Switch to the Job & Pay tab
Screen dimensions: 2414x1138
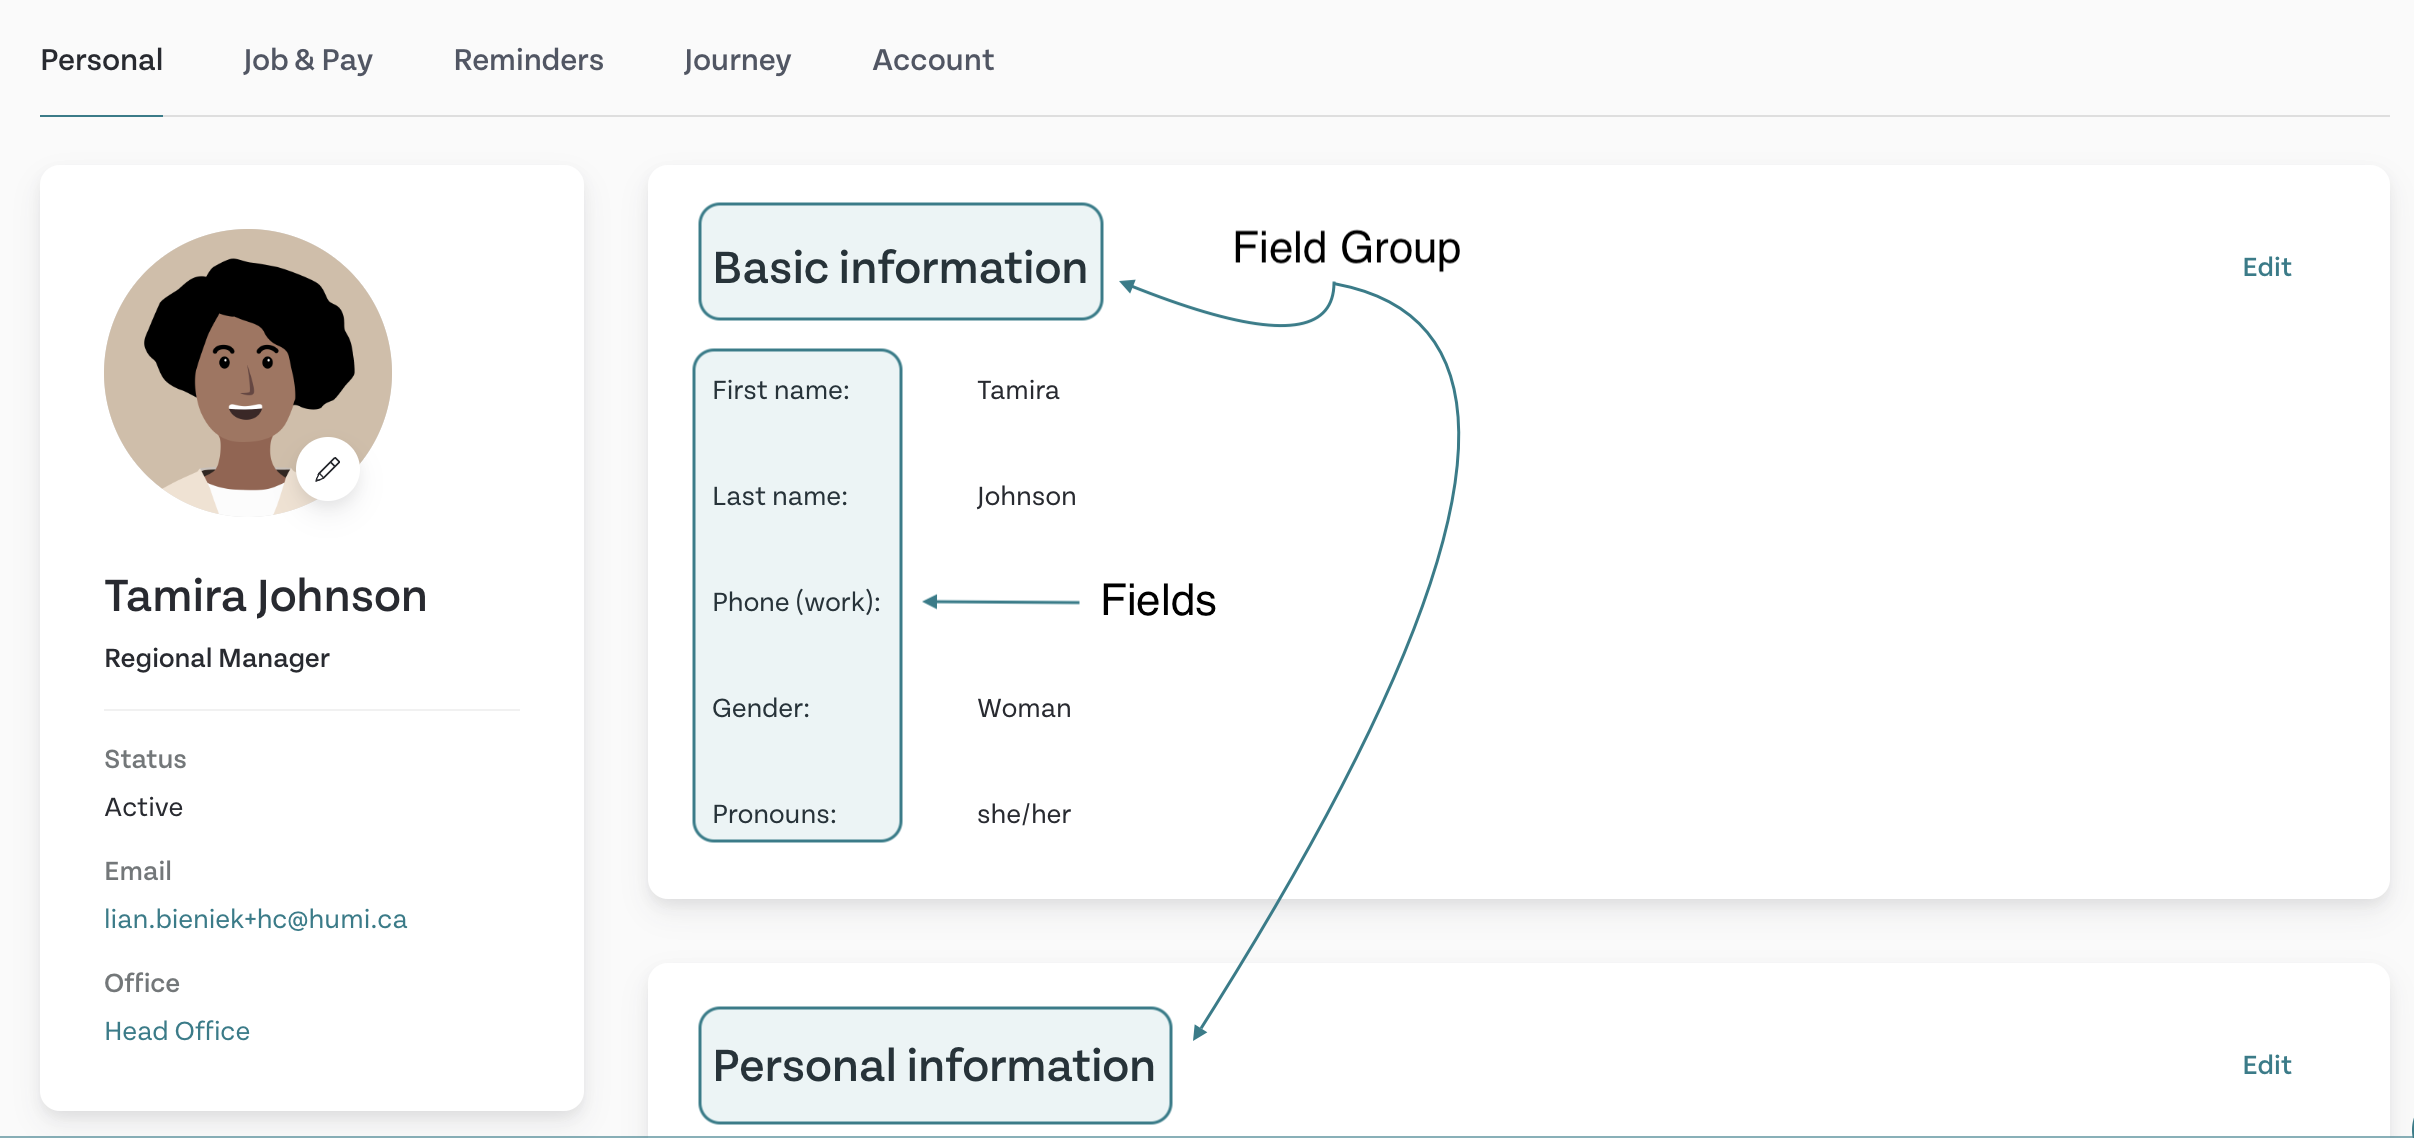pyautogui.click(x=307, y=60)
